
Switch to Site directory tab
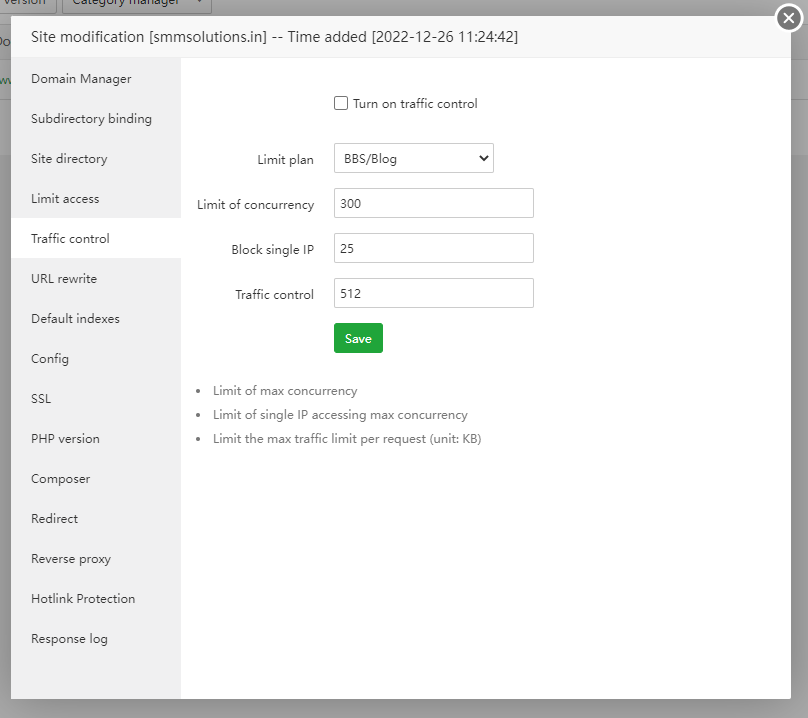click(96, 158)
